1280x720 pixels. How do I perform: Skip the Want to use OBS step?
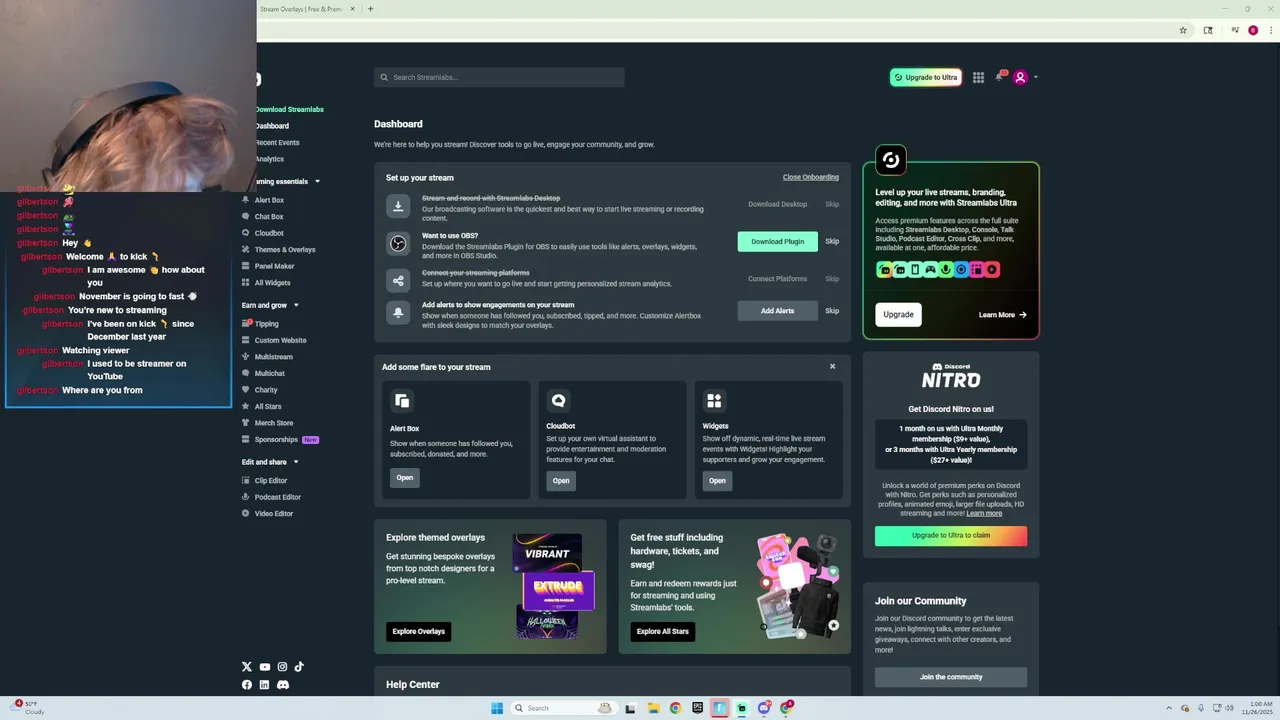point(832,241)
